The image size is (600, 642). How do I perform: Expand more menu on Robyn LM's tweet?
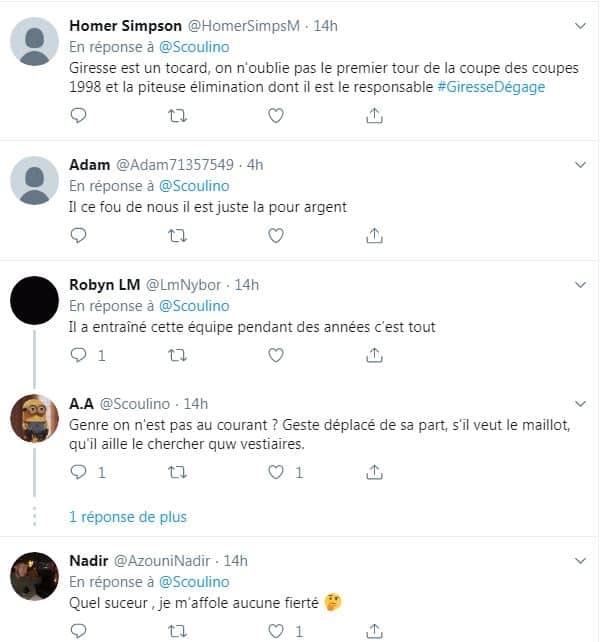[x=580, y=285]
